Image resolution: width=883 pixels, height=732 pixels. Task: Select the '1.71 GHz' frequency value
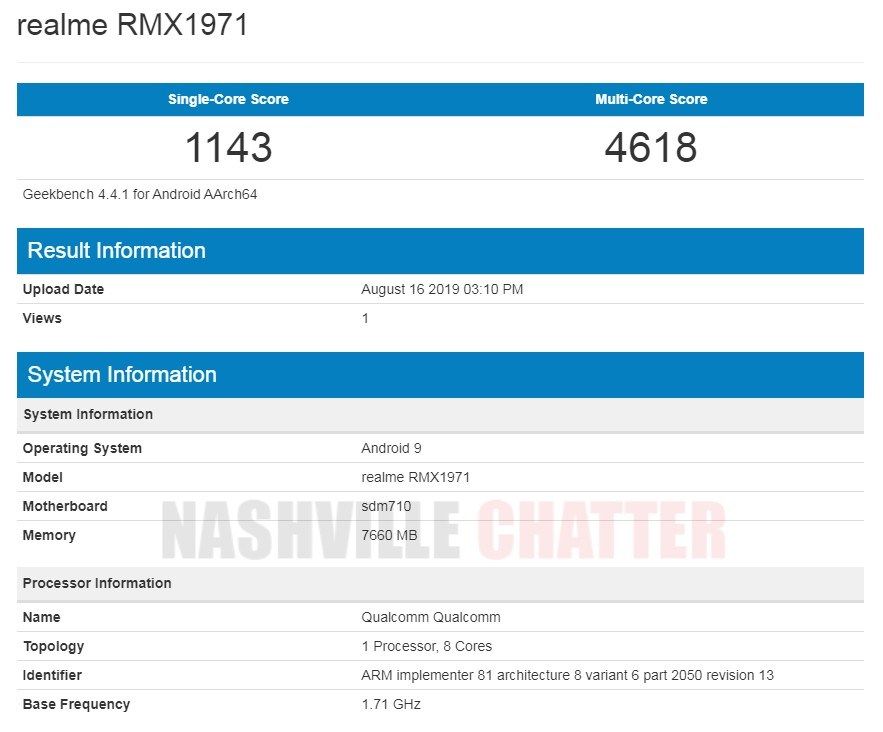391,704
